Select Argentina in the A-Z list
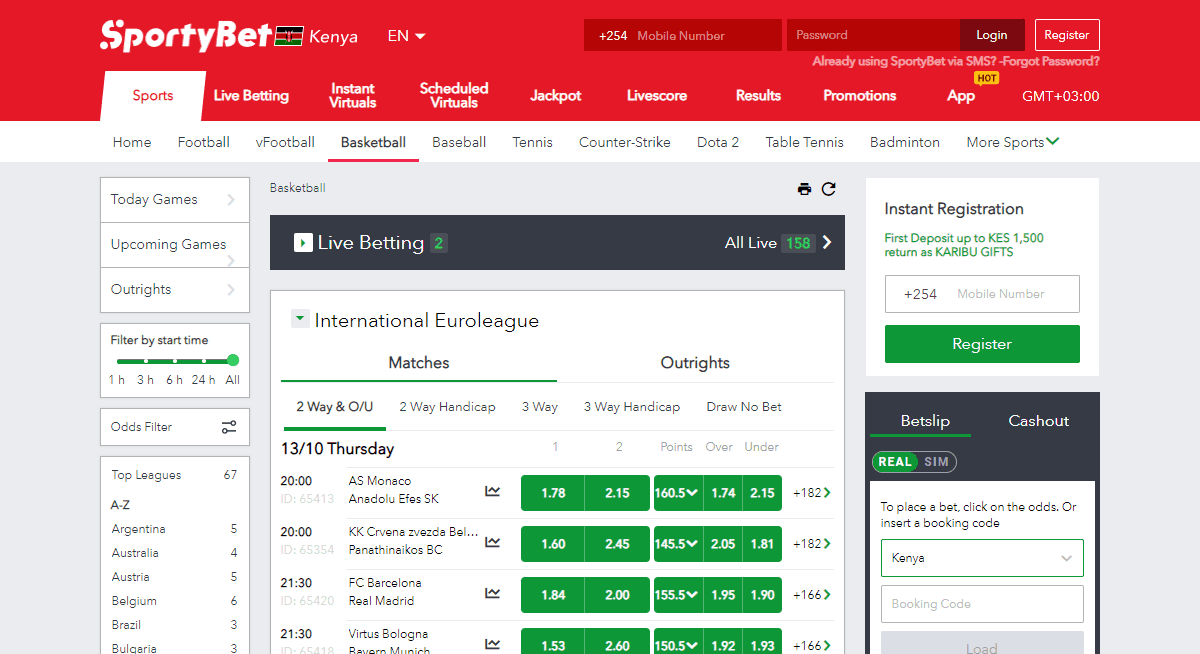The height and width of the screenshot is (654, 1200). tap(139, 529)
